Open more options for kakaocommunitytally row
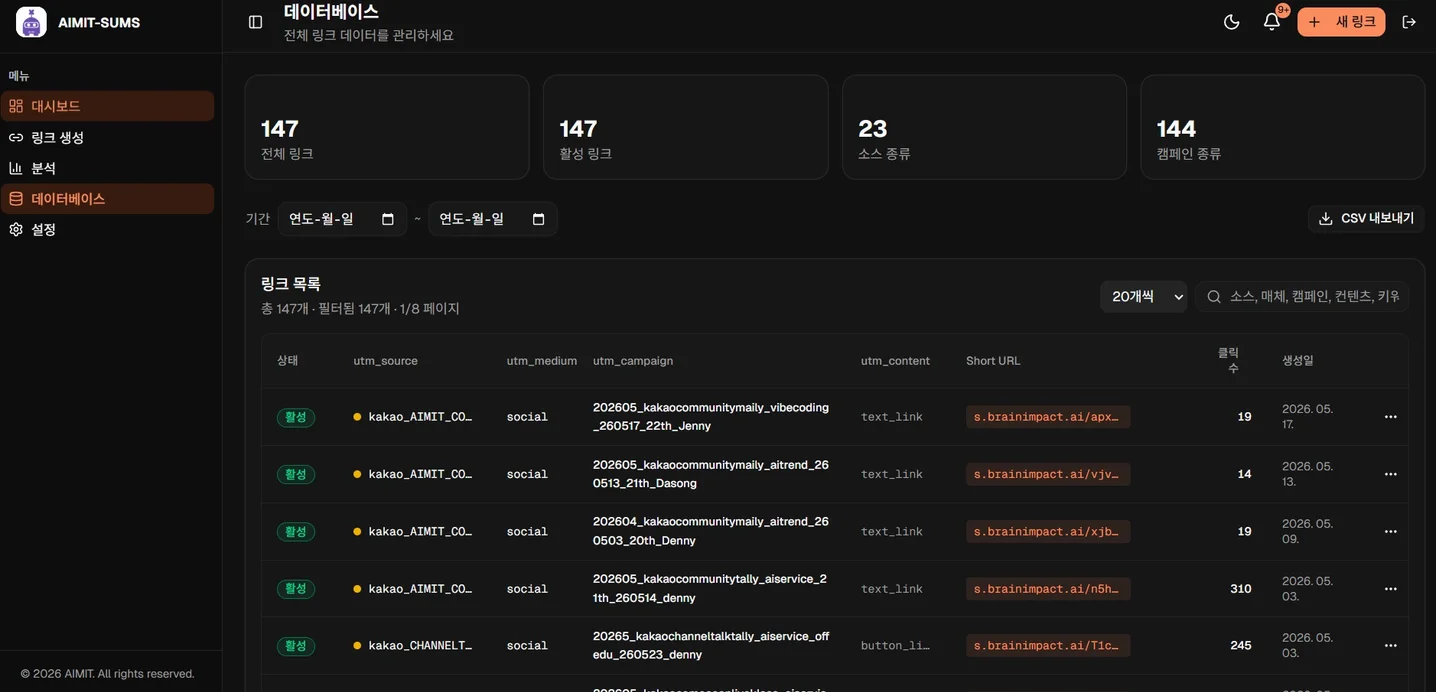 [1390, 589]
